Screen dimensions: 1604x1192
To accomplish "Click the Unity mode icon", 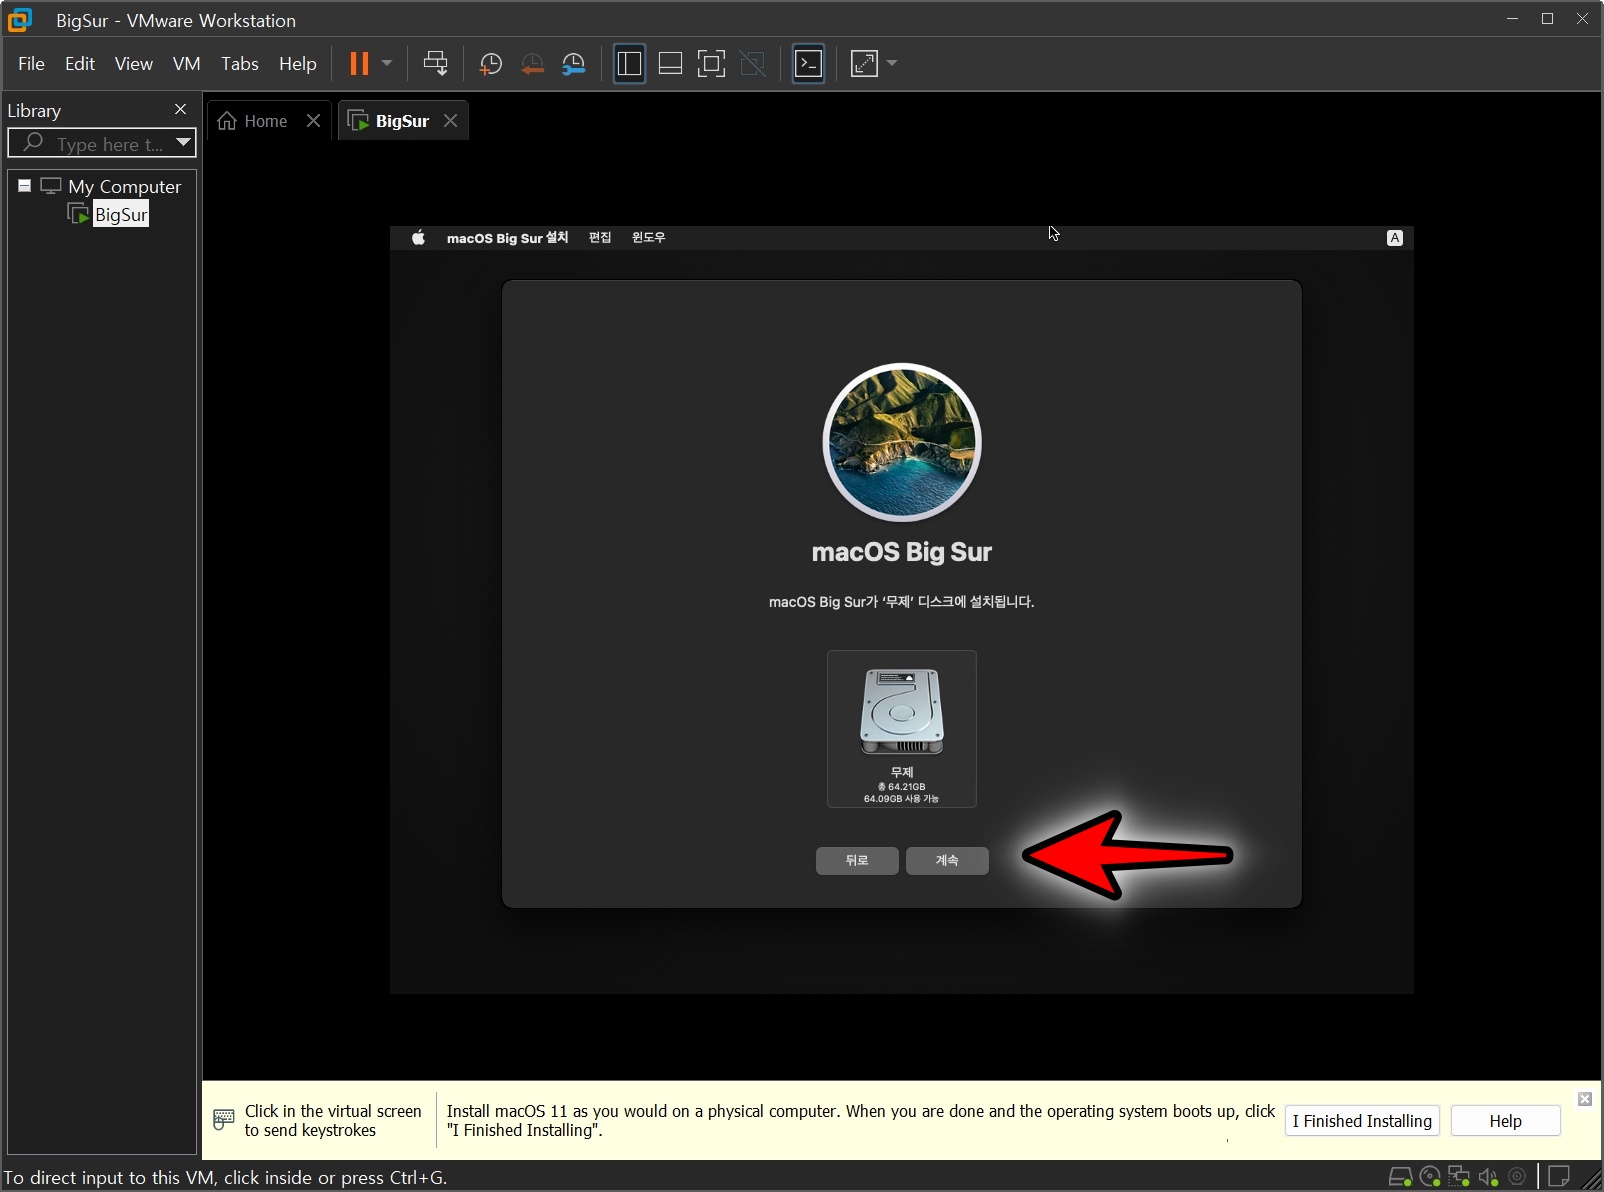I will (752, 64).
